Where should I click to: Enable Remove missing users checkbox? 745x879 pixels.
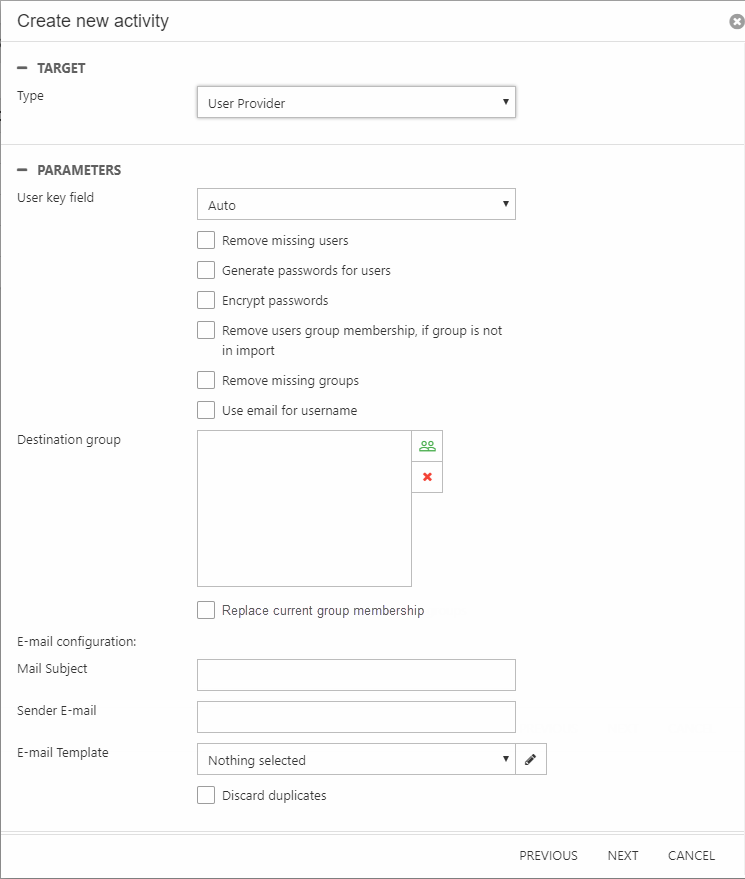click(206, 240)
